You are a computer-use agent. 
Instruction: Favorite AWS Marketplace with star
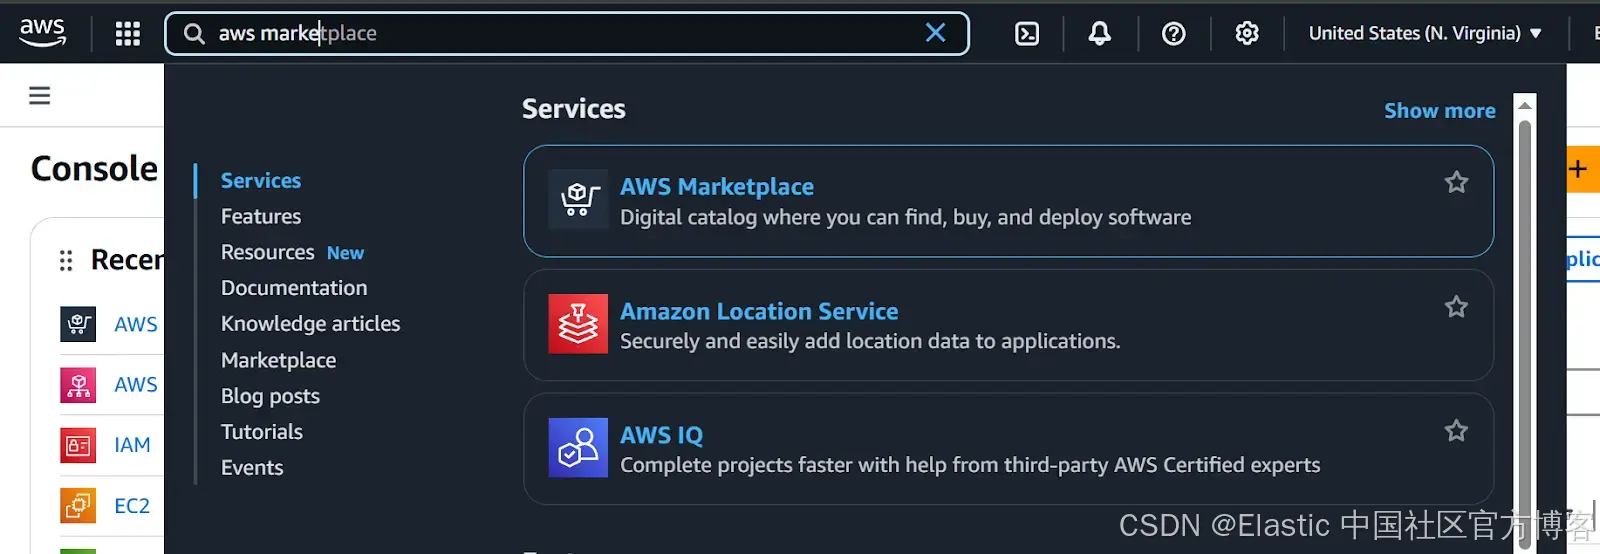point(1456,182)
